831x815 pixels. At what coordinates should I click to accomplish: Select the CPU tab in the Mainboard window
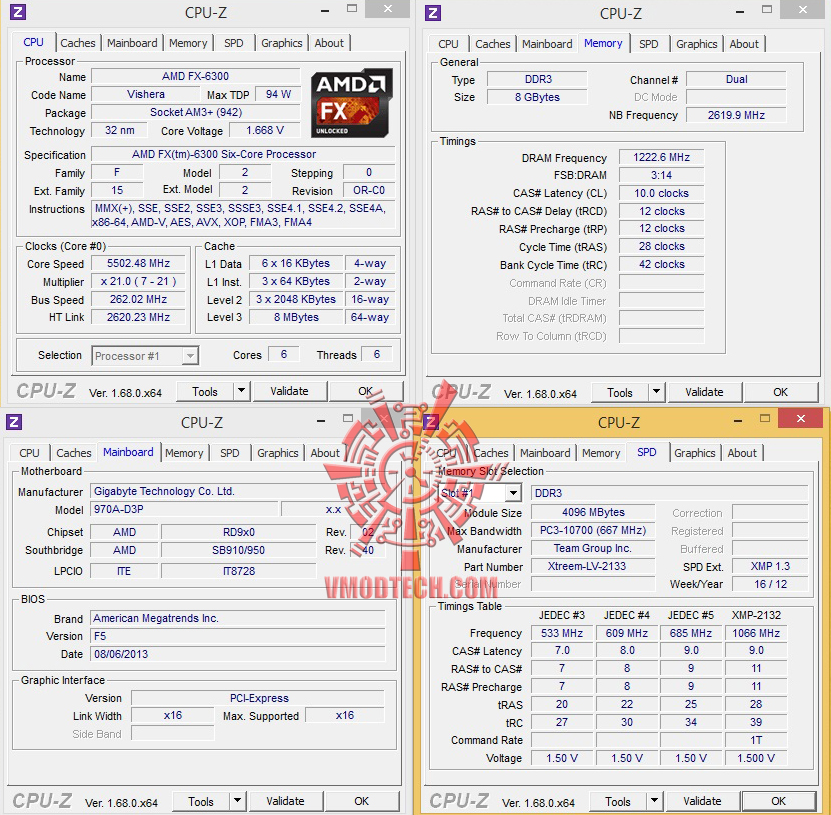30,453
